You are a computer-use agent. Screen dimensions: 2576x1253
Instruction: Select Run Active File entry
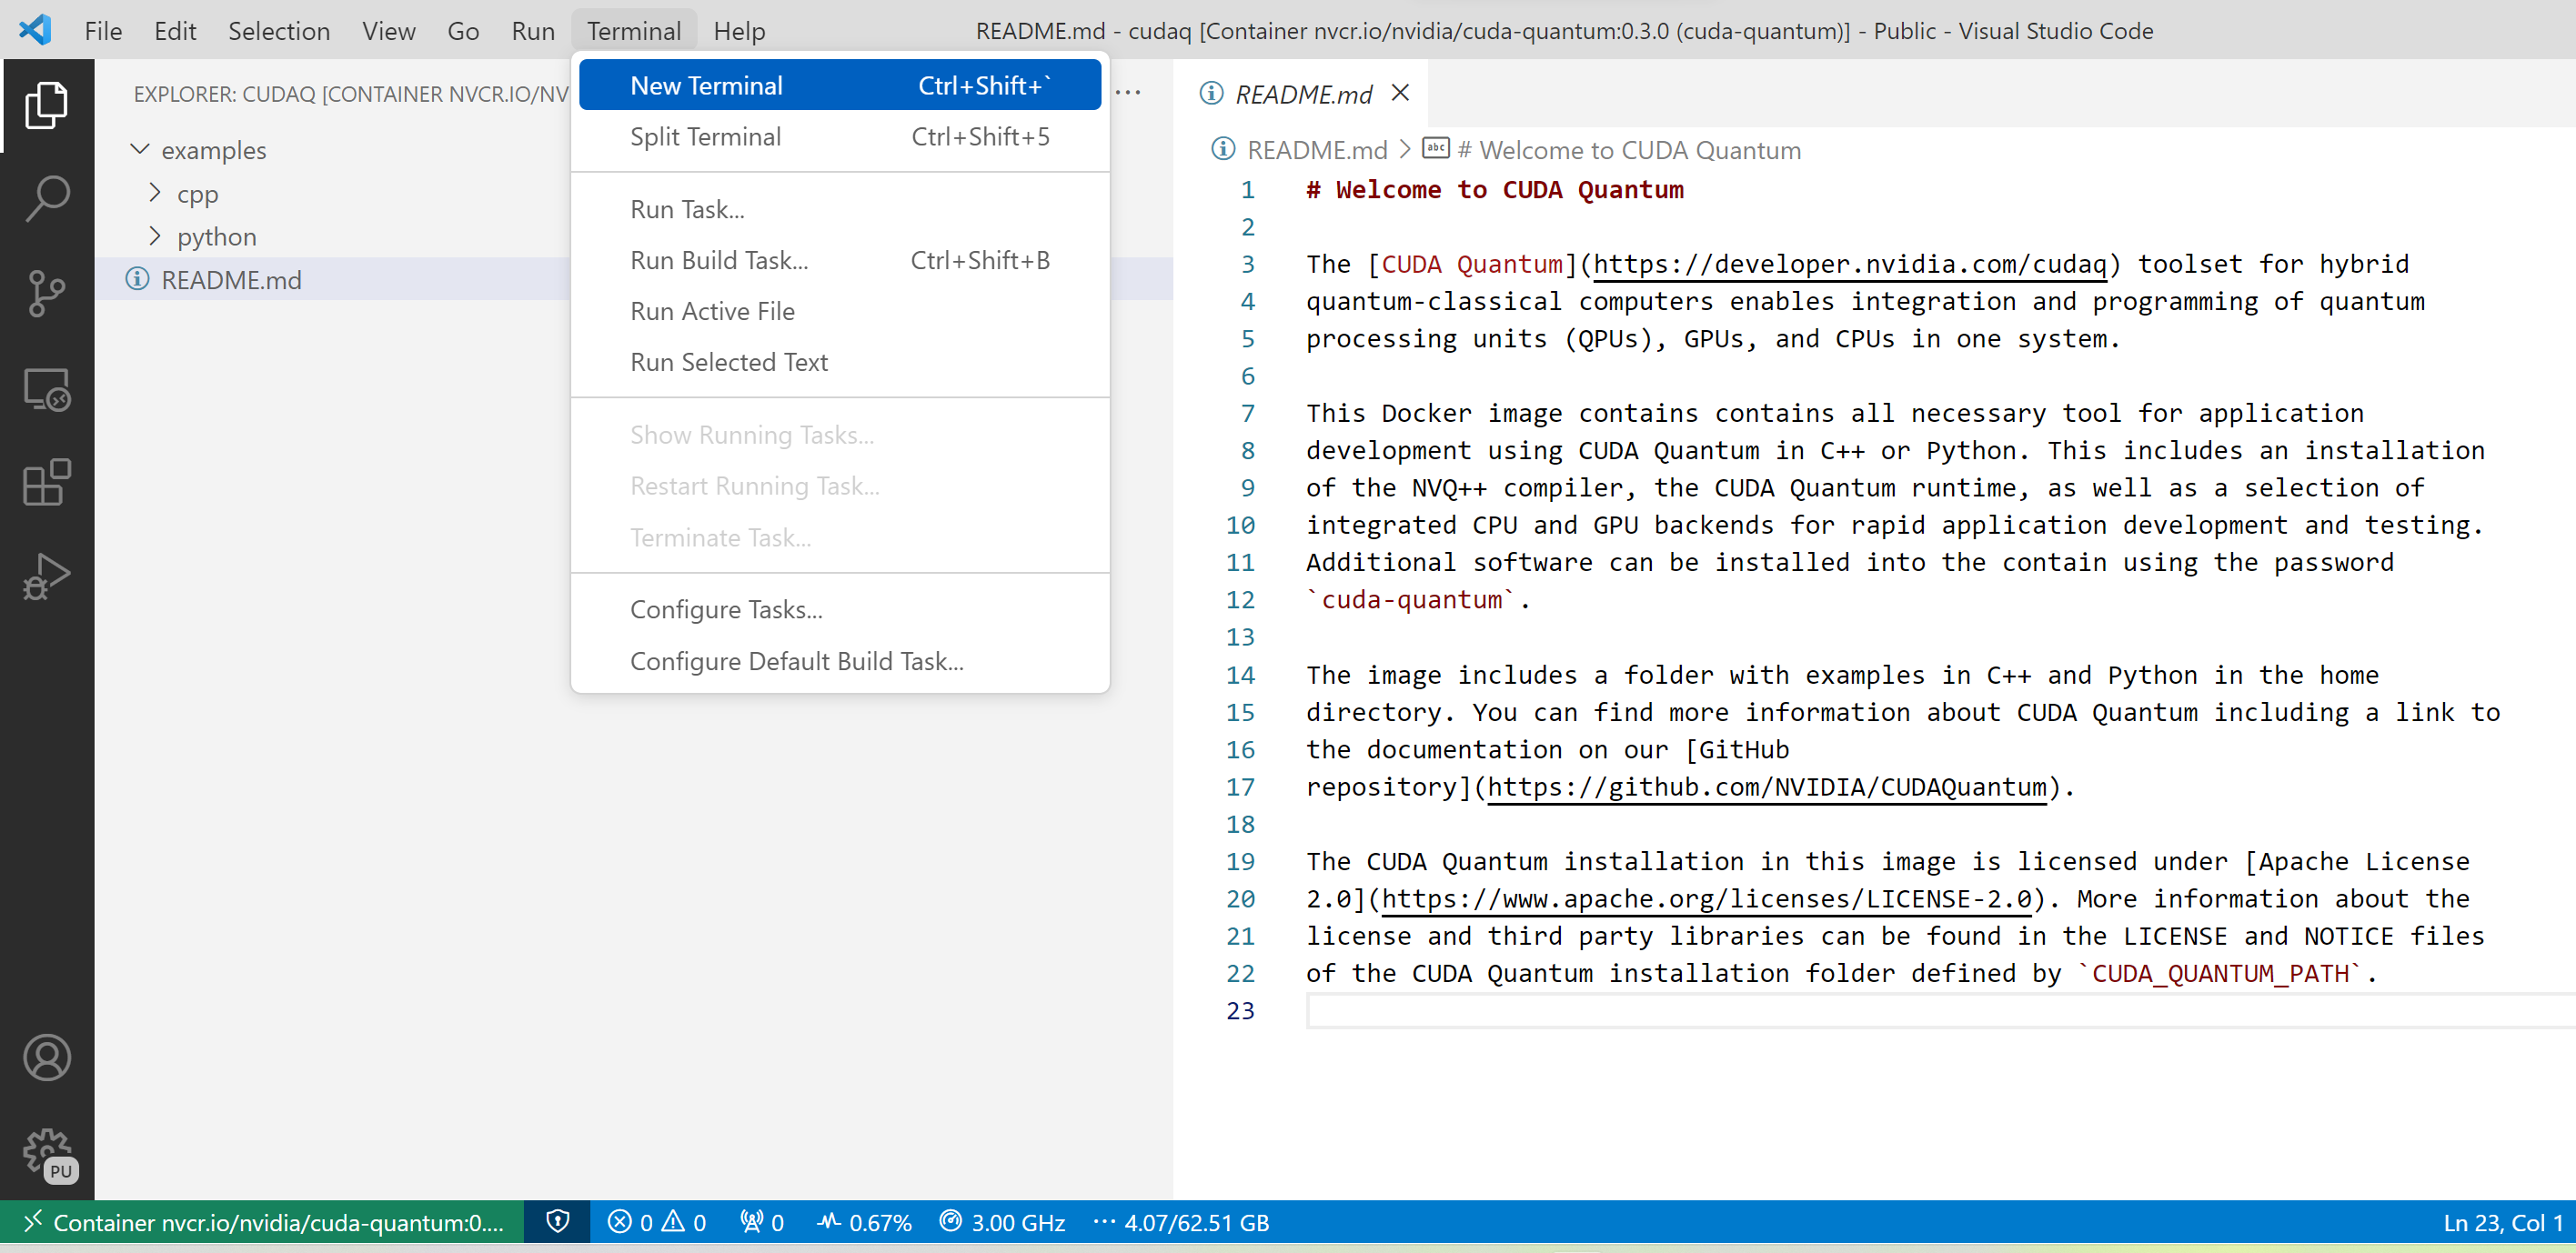(840, 311)
